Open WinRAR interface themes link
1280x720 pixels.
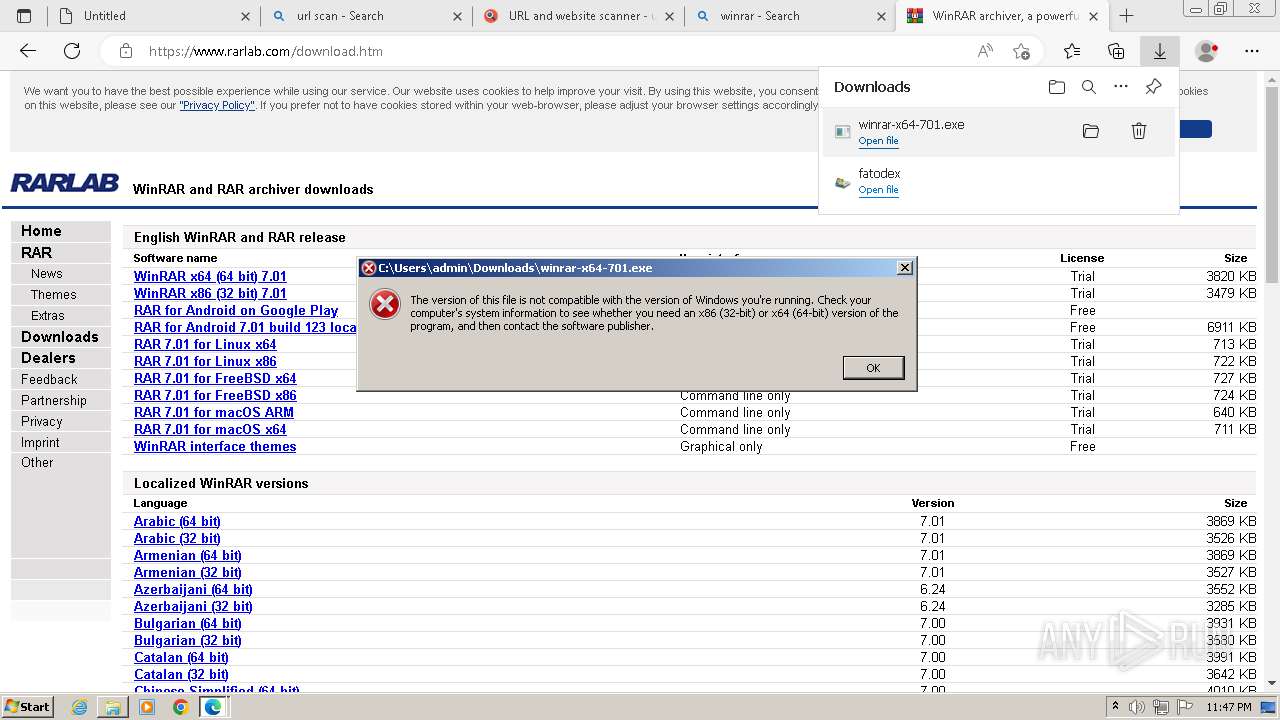point(215,447)
